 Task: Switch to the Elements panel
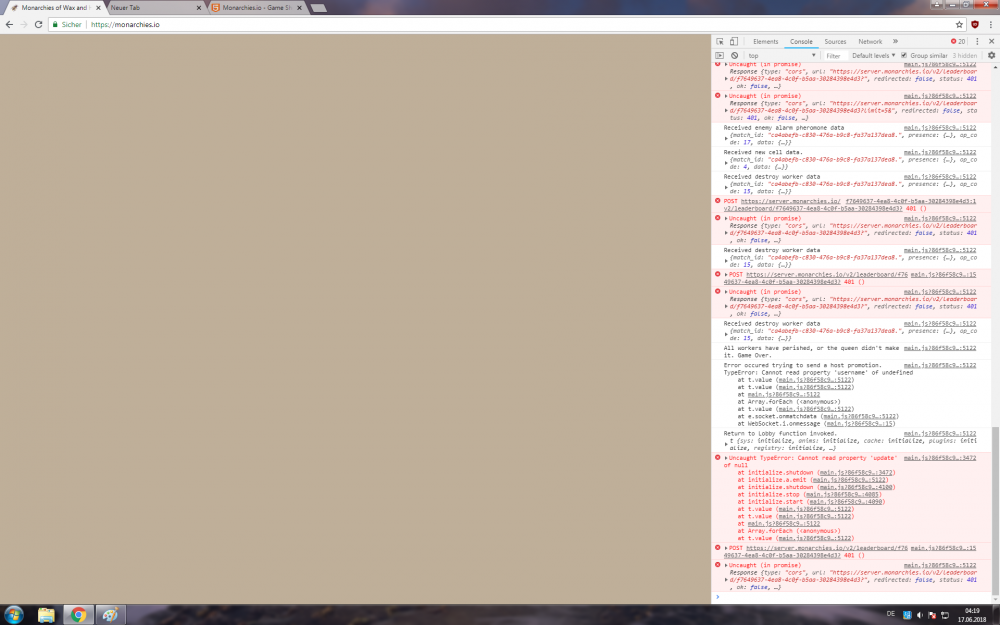tap(765, 41)
